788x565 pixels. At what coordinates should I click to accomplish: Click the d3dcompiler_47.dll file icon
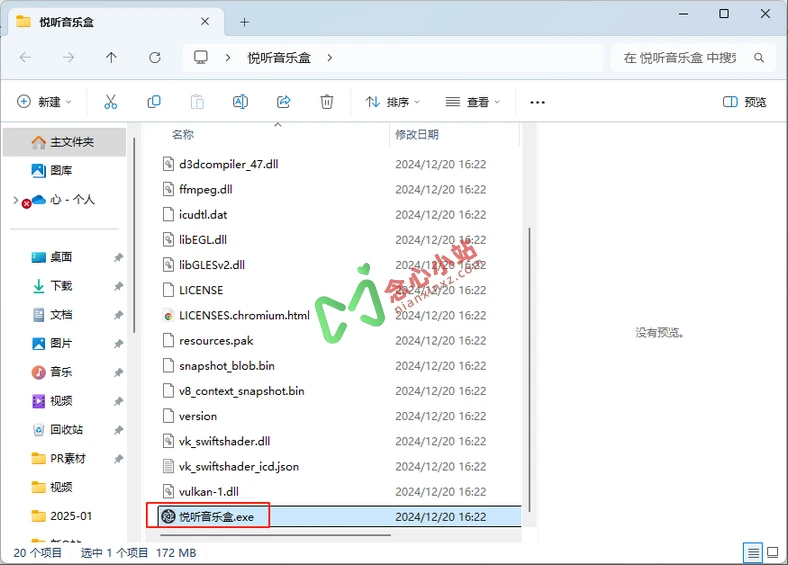(168, 164)
